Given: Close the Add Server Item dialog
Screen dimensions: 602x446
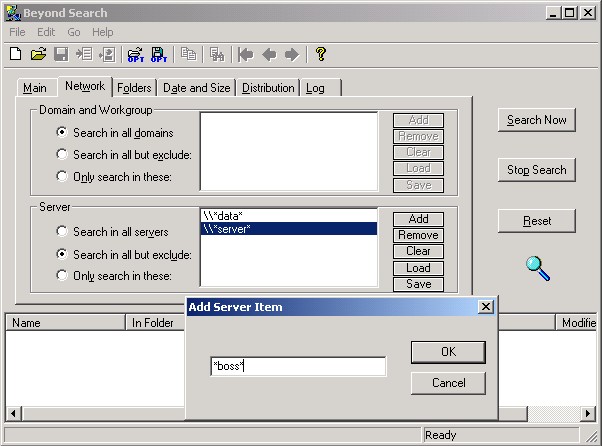Looking at the screenshot, I should pyautogui.click(x=486, y=307).
